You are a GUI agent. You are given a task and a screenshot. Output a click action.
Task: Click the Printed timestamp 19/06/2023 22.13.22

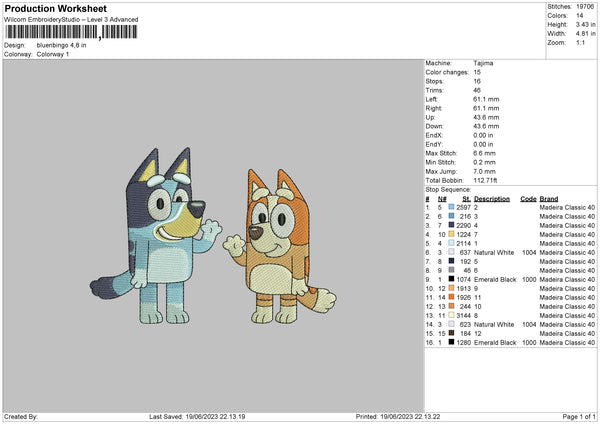coord(410,416)
